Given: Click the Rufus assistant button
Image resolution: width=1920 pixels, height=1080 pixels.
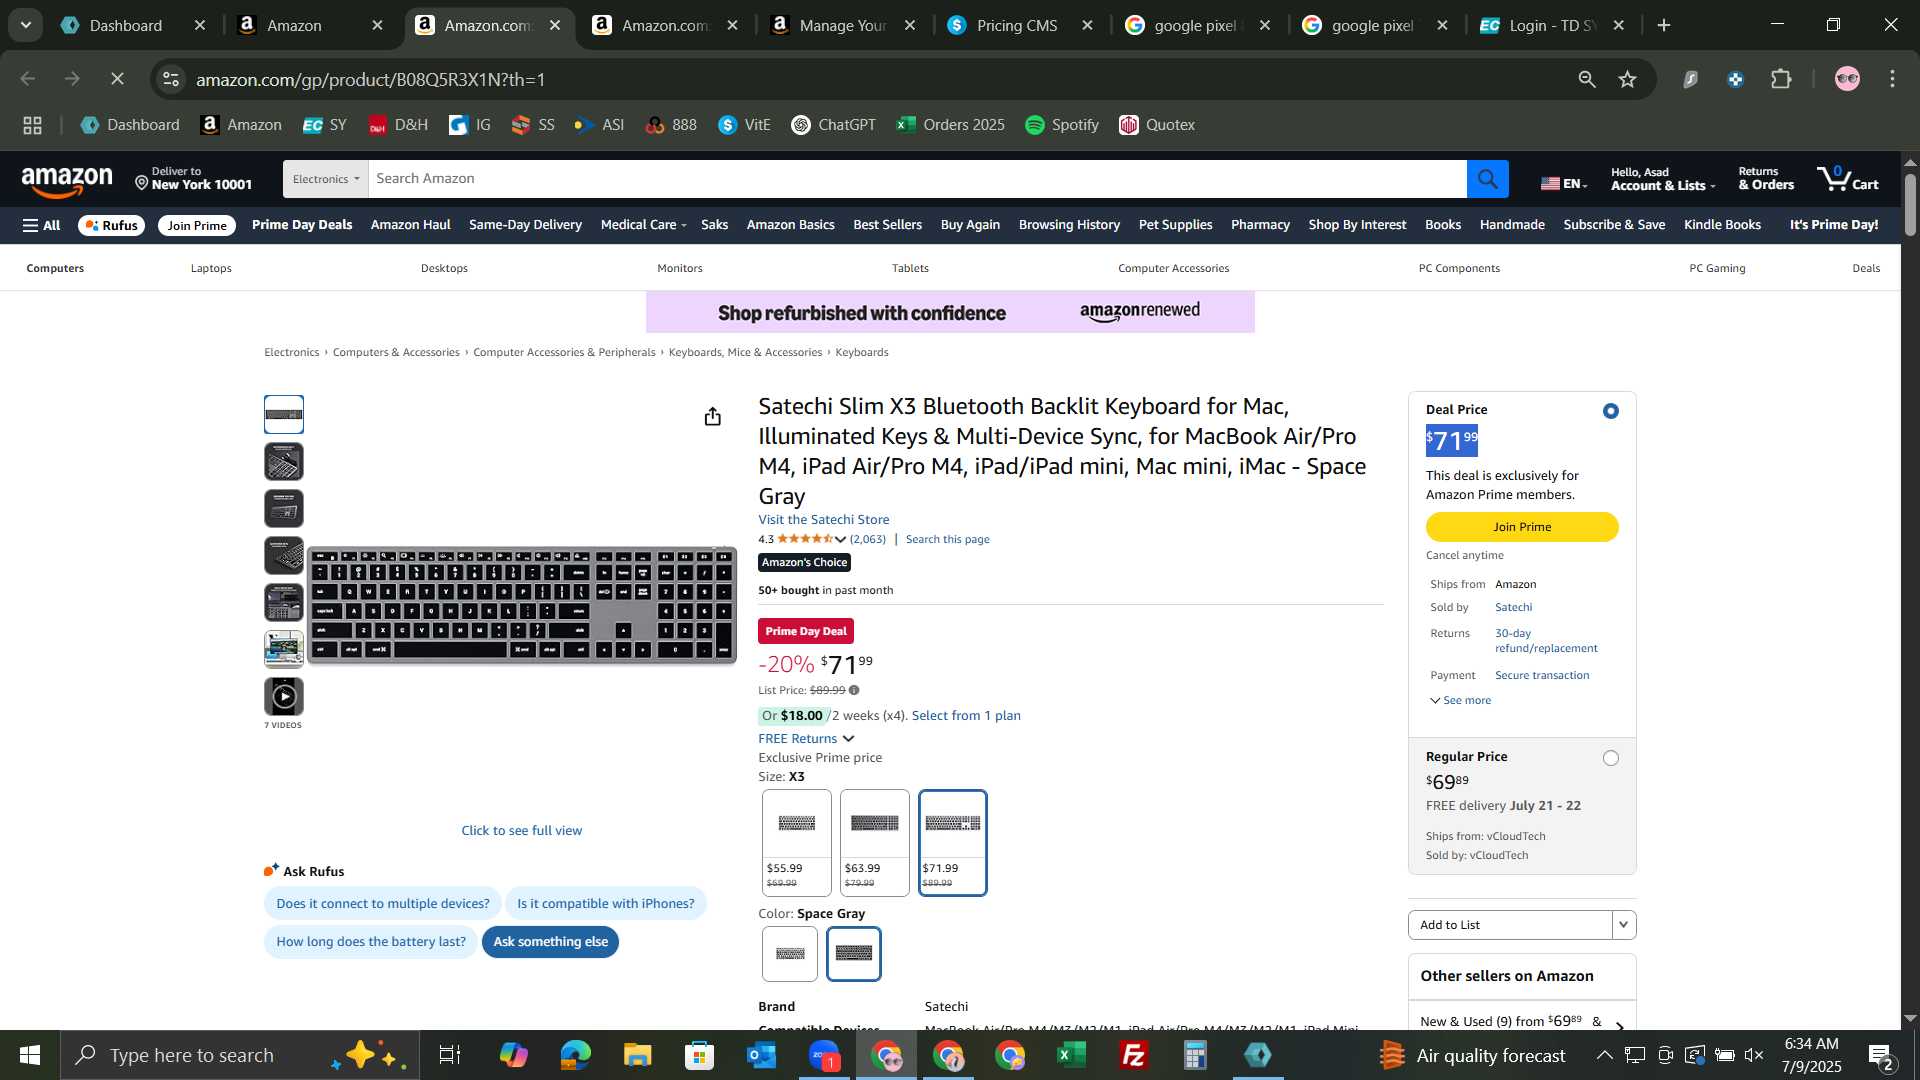Looking at the screenshot, I should [111, 225].
